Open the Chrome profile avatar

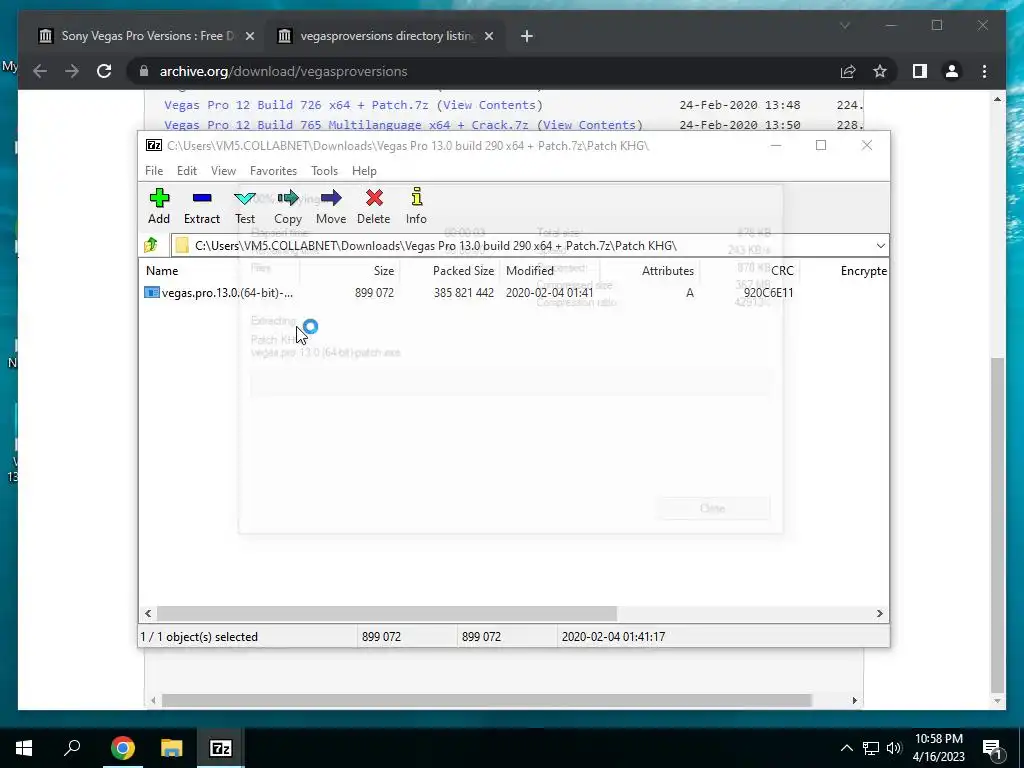click(x=952, y=71)
